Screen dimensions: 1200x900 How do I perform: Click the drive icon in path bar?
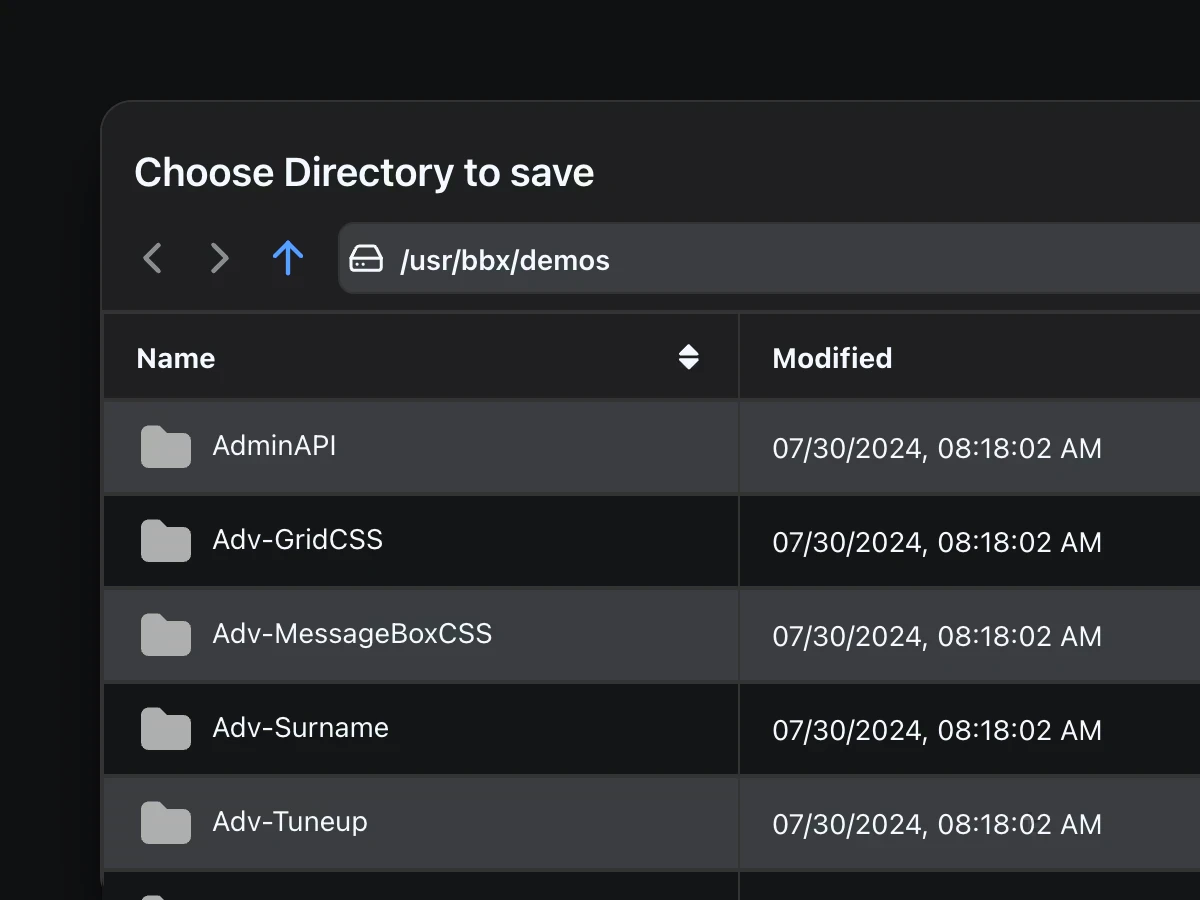click(x=366, y=260)
